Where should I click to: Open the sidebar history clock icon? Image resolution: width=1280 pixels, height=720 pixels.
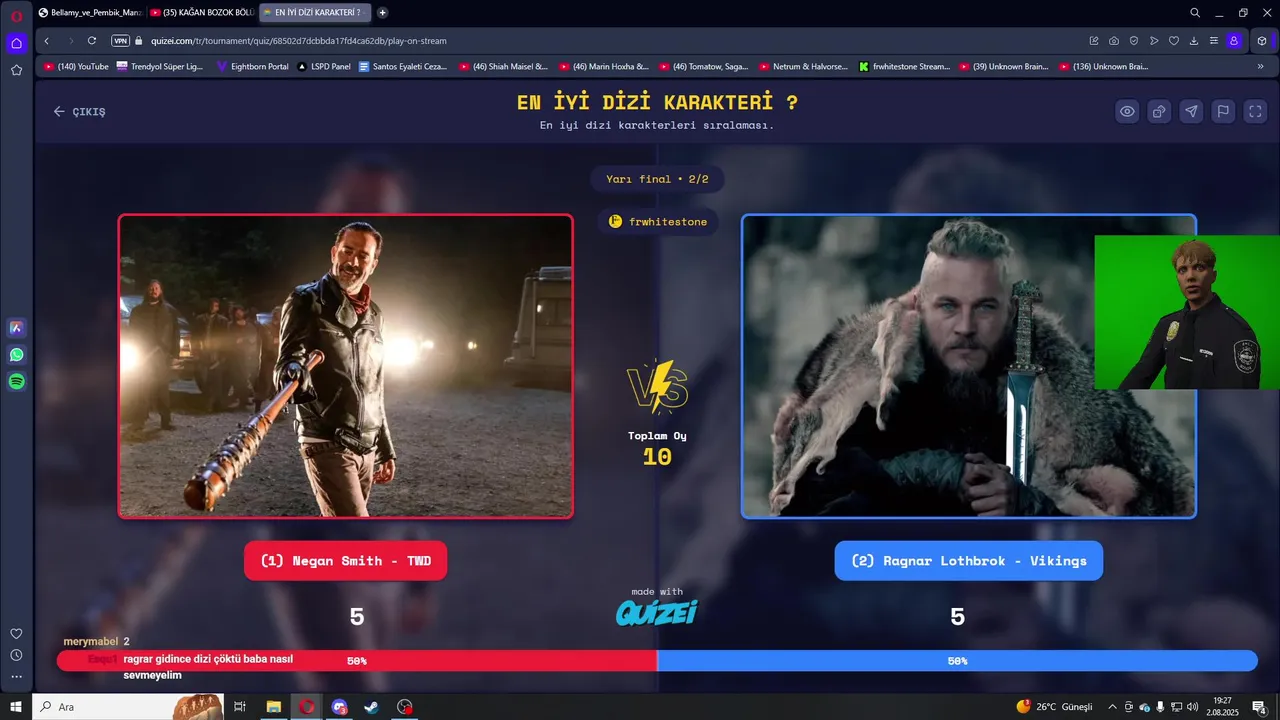coord(16,655)
